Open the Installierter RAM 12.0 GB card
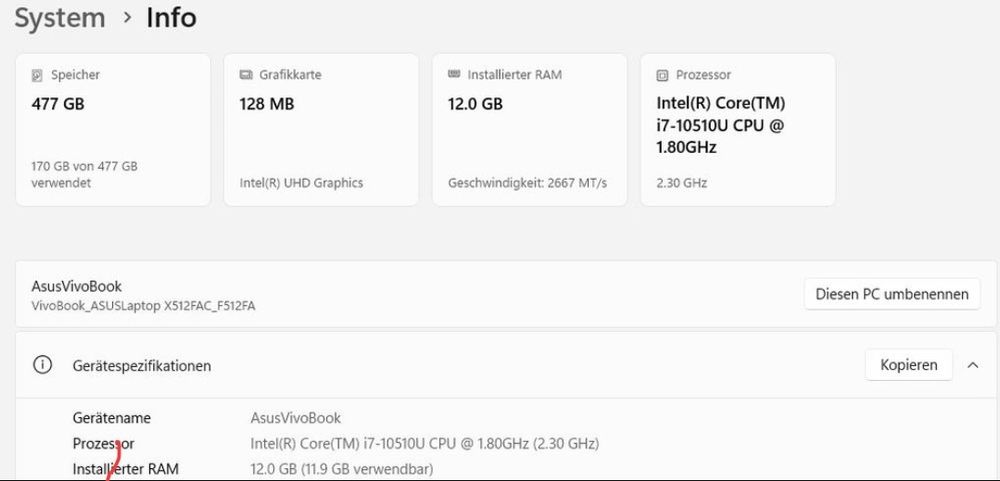 529,130
